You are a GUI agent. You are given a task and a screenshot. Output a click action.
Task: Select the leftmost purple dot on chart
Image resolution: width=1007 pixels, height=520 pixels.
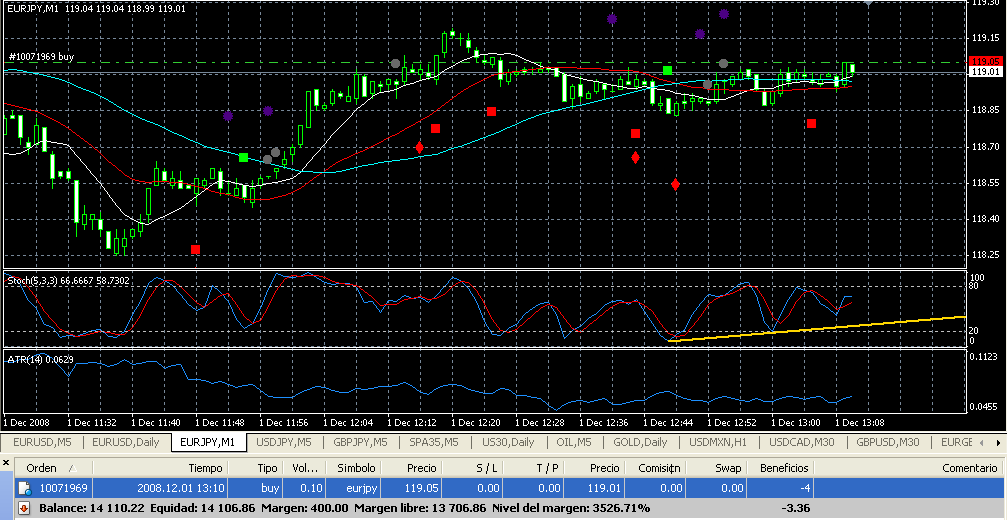pos(228,116)
